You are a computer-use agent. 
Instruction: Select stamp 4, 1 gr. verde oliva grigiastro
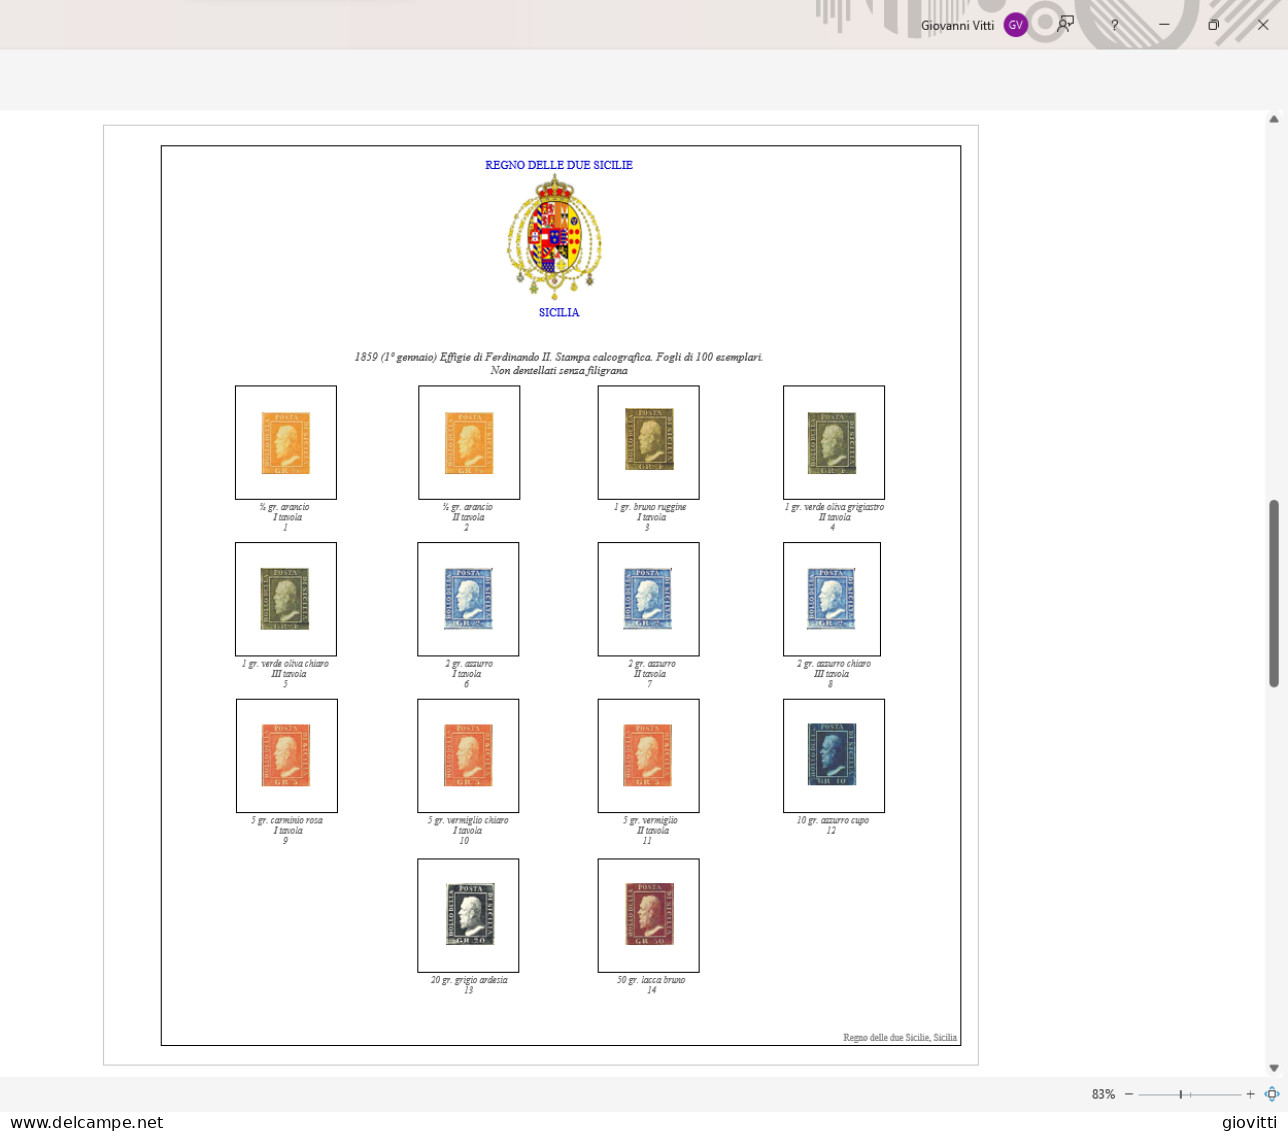click(833, 443)
